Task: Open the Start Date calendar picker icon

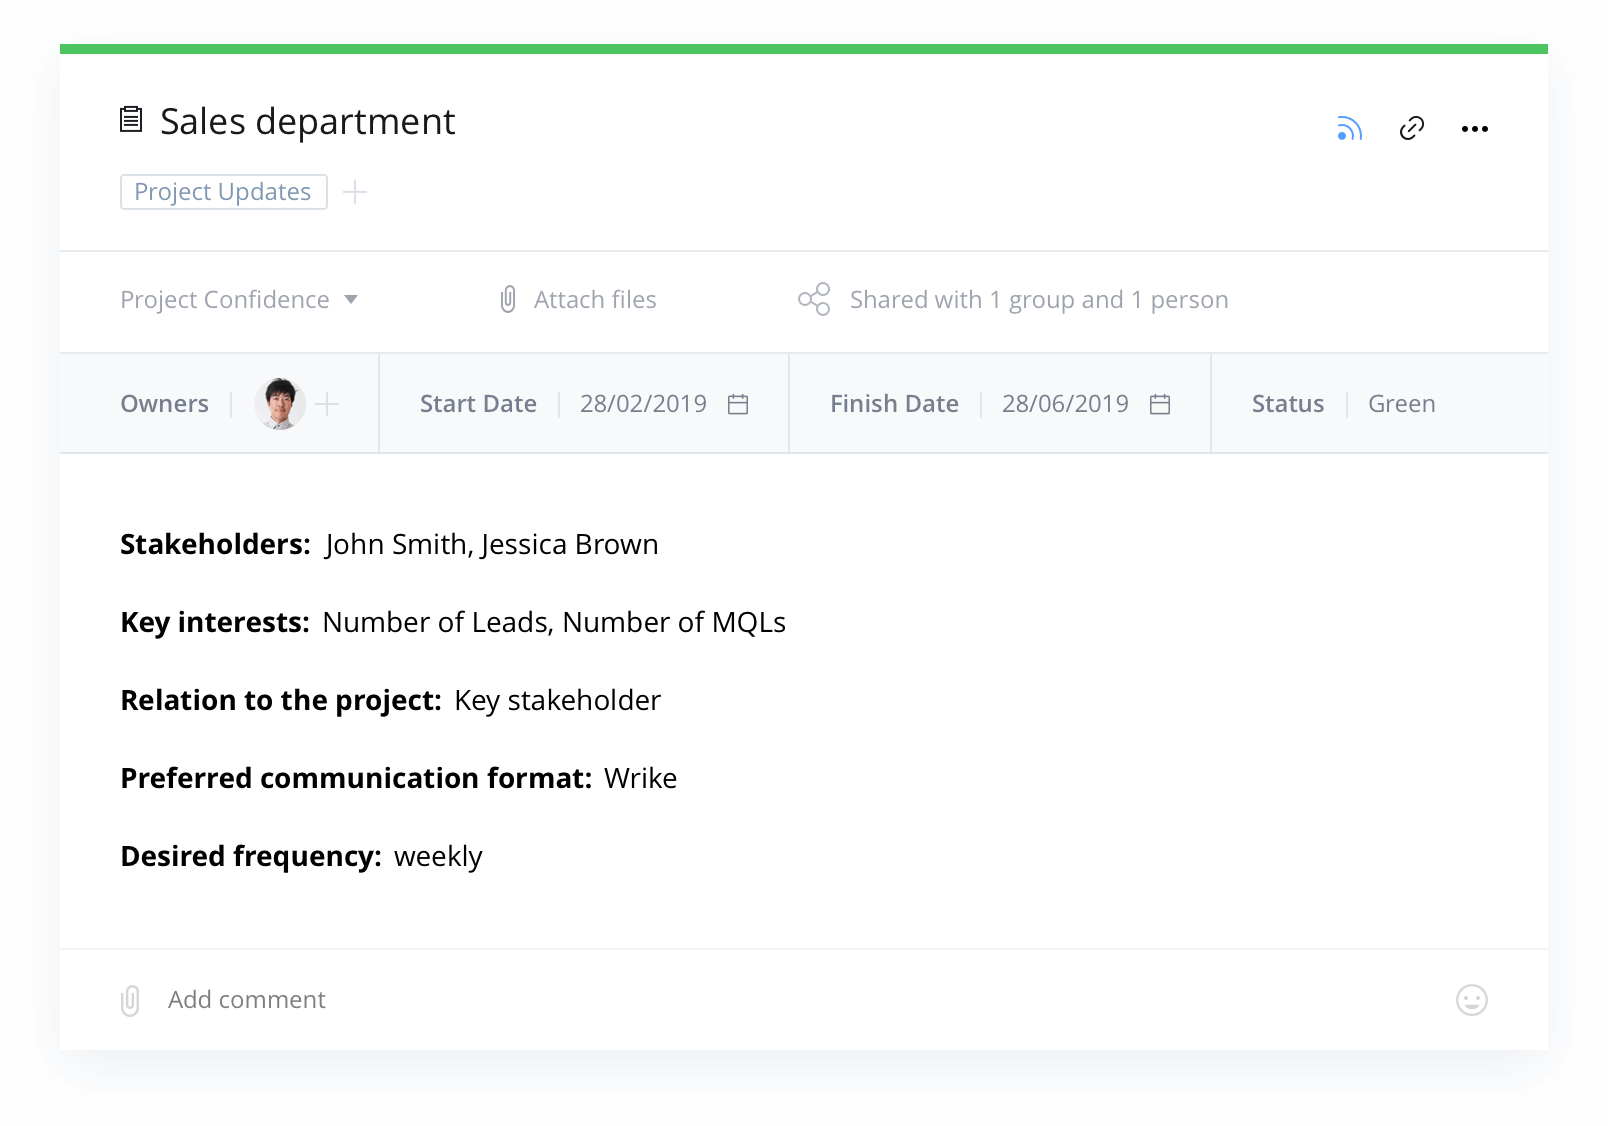Action: click(x=738, y=404)
